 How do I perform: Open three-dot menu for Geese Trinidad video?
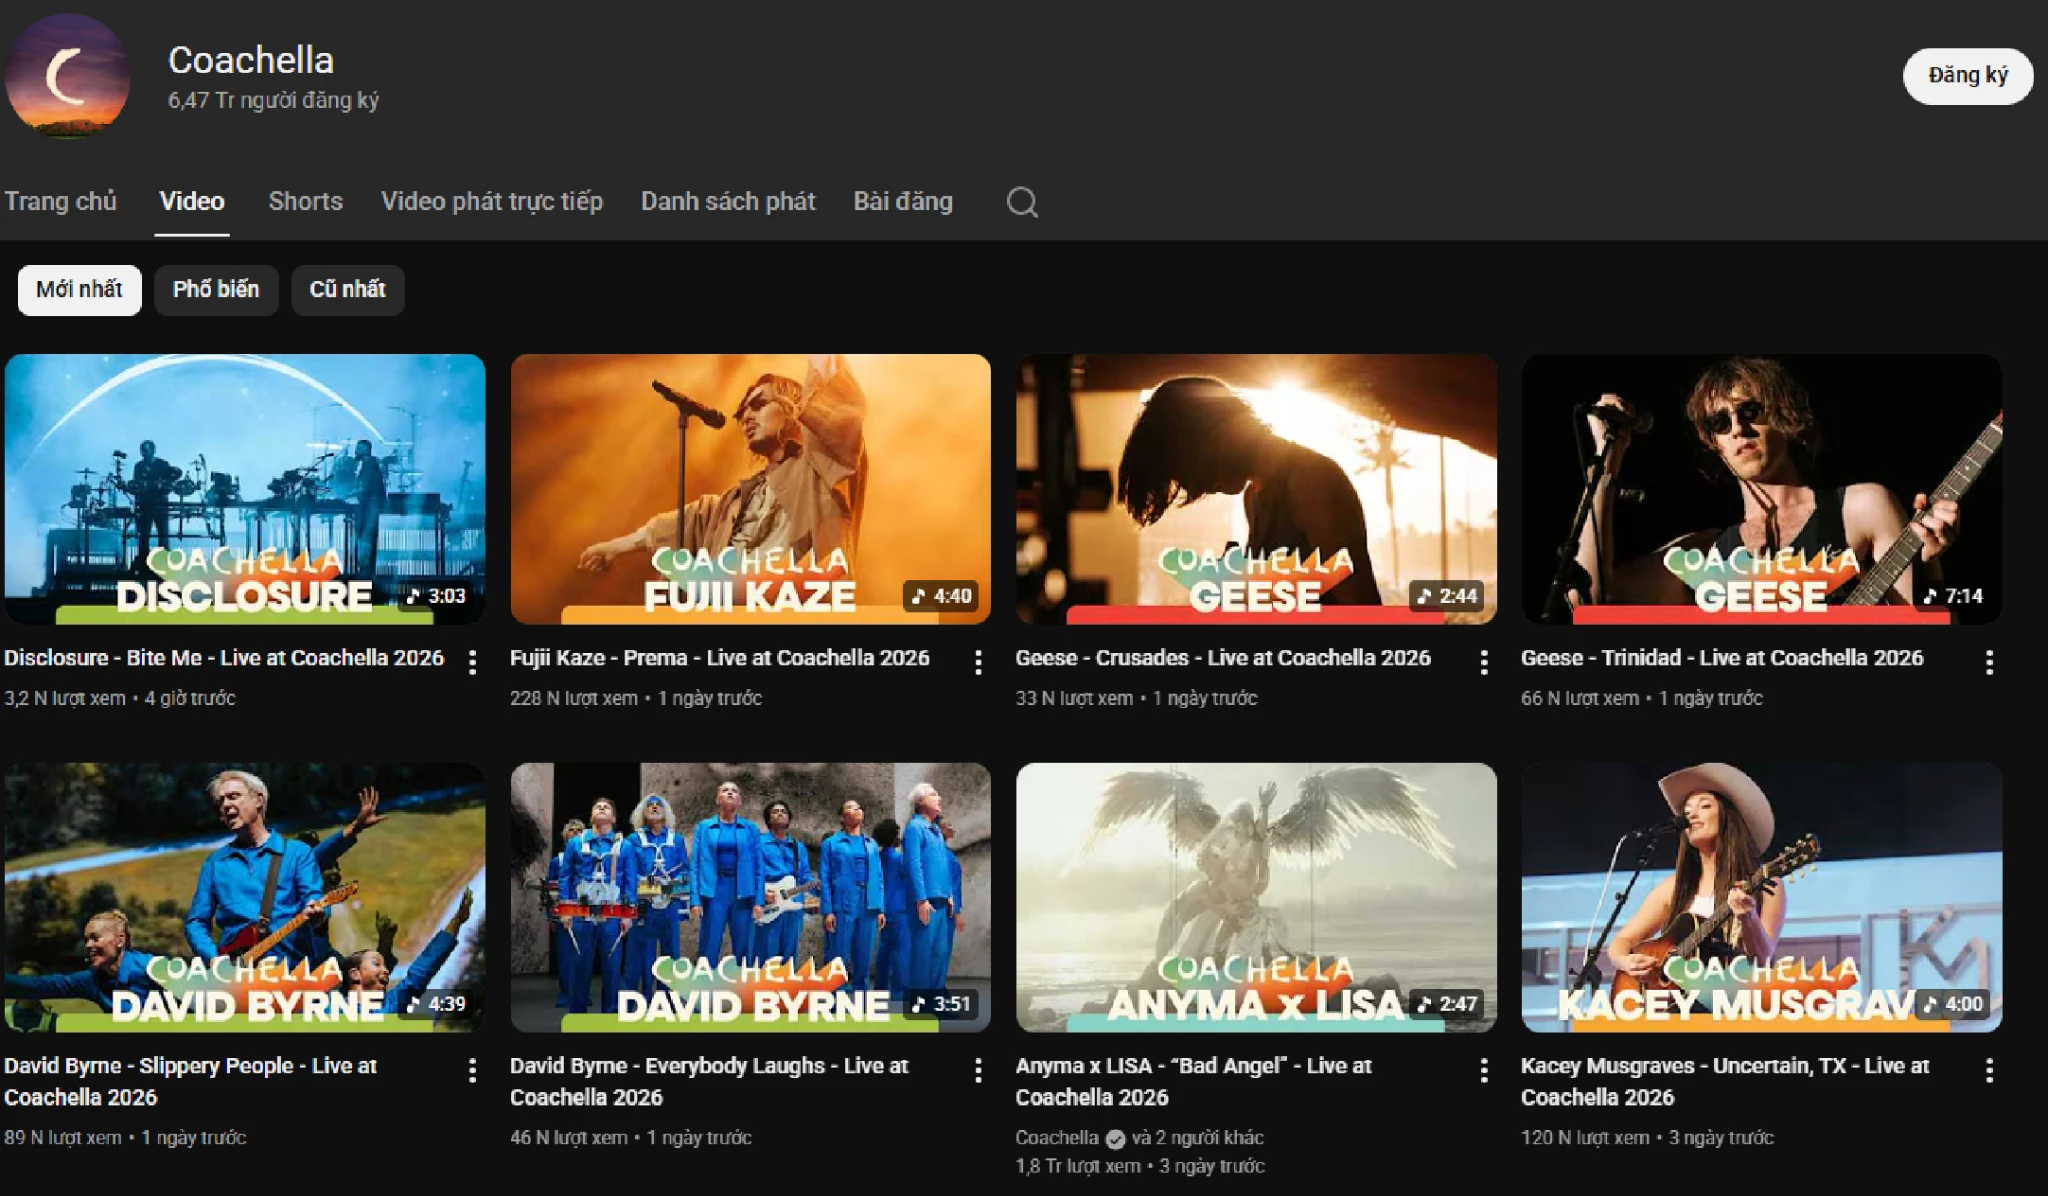coord(1989,661)
